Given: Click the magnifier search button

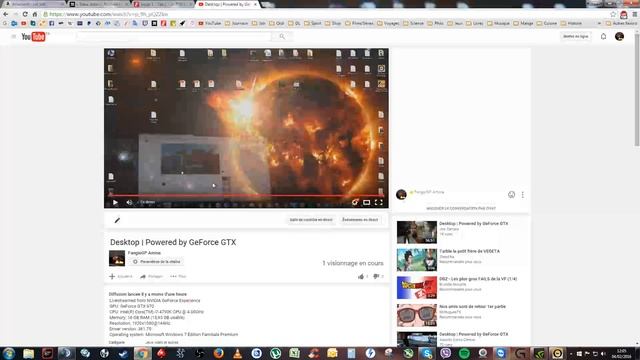Looking at the screenshot, I should [282, 36].
